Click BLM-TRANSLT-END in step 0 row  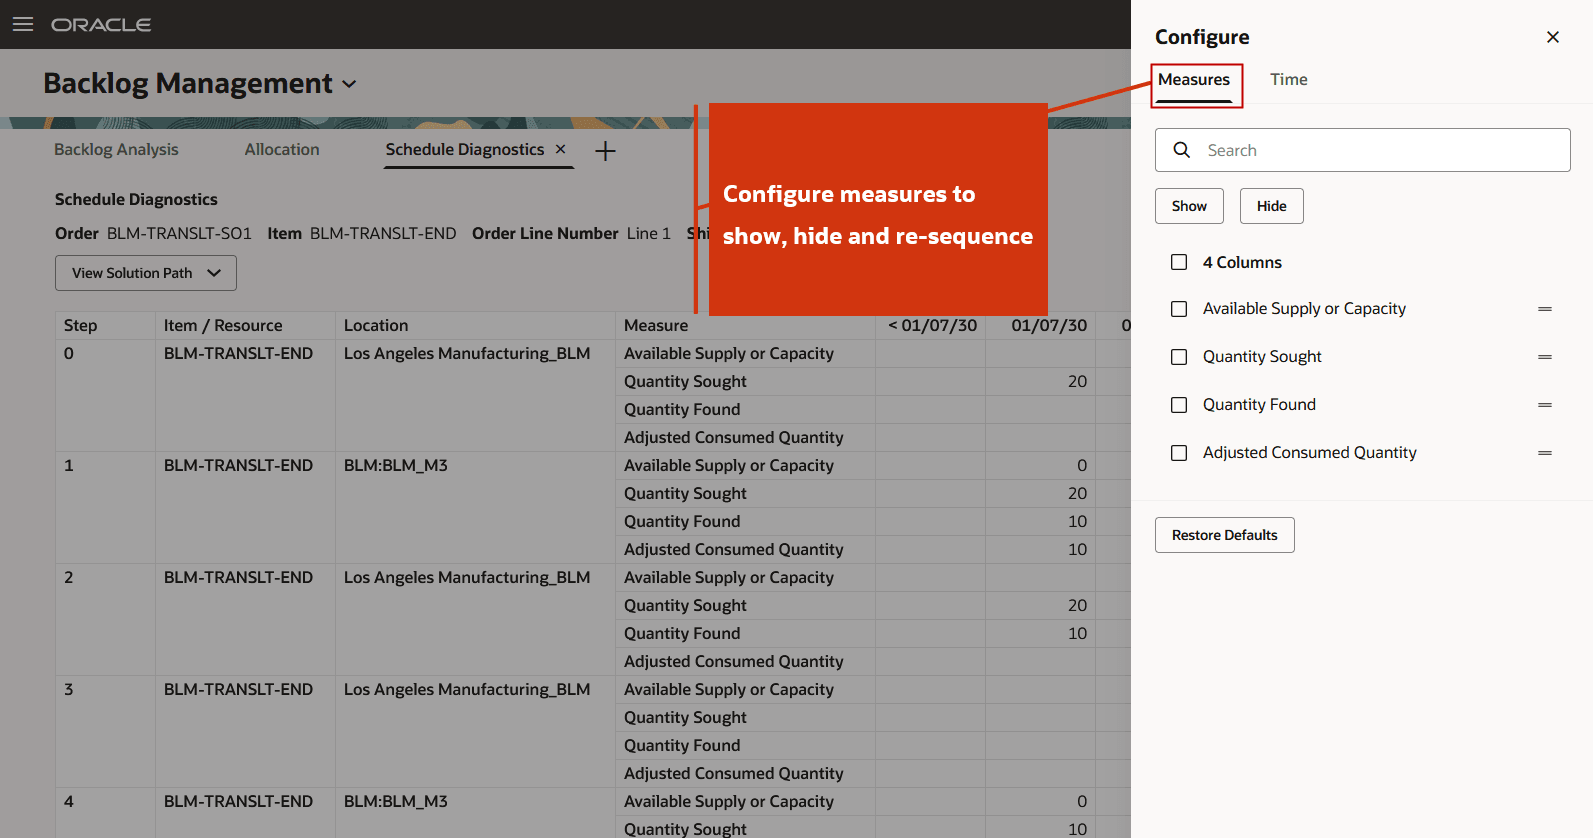(x=238, y=353)
